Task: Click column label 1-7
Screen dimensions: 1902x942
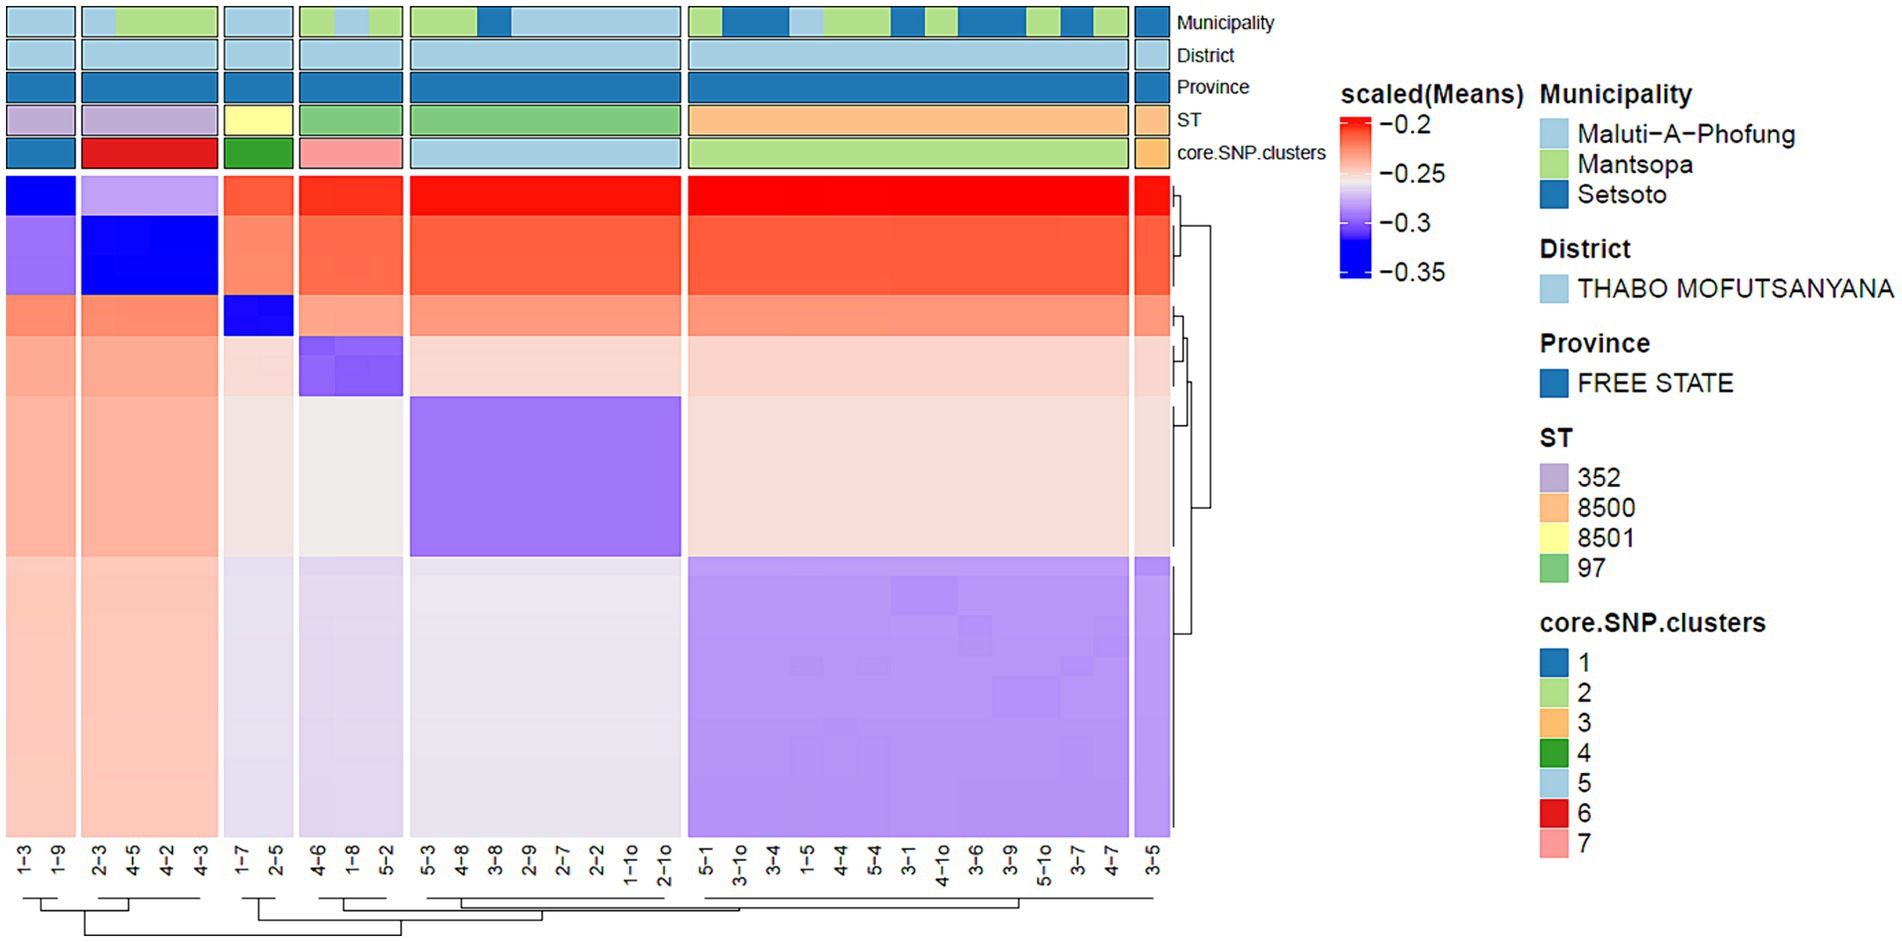Action: point(241,859)
